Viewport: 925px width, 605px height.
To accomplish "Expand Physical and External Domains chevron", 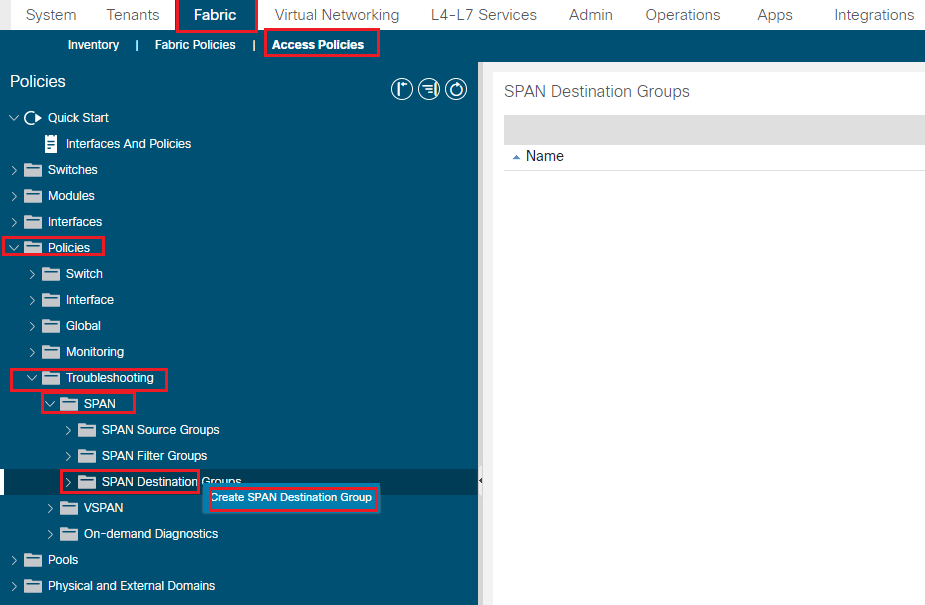I will pos(14,586).
